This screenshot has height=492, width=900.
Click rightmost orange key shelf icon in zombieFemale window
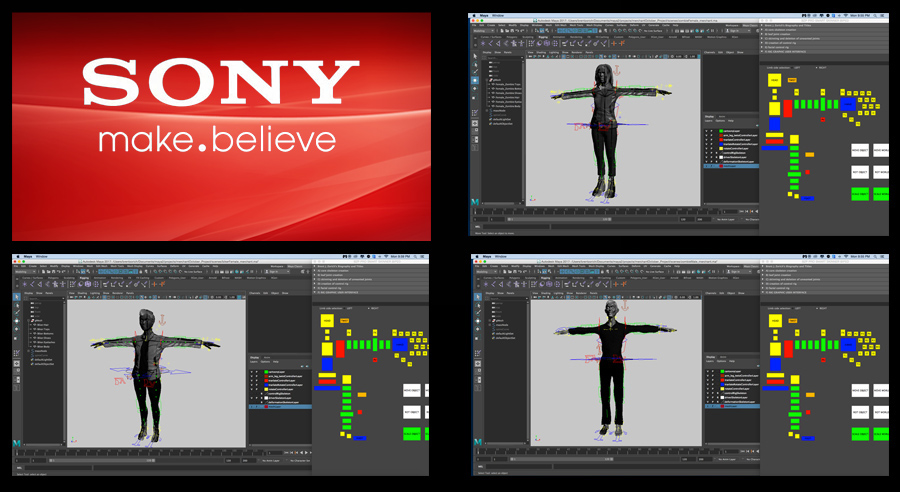click(622, 44)
